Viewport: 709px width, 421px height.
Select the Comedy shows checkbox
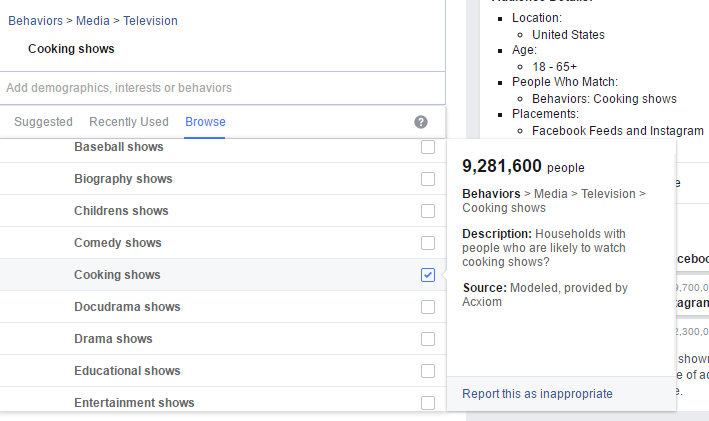pos(428,243)
